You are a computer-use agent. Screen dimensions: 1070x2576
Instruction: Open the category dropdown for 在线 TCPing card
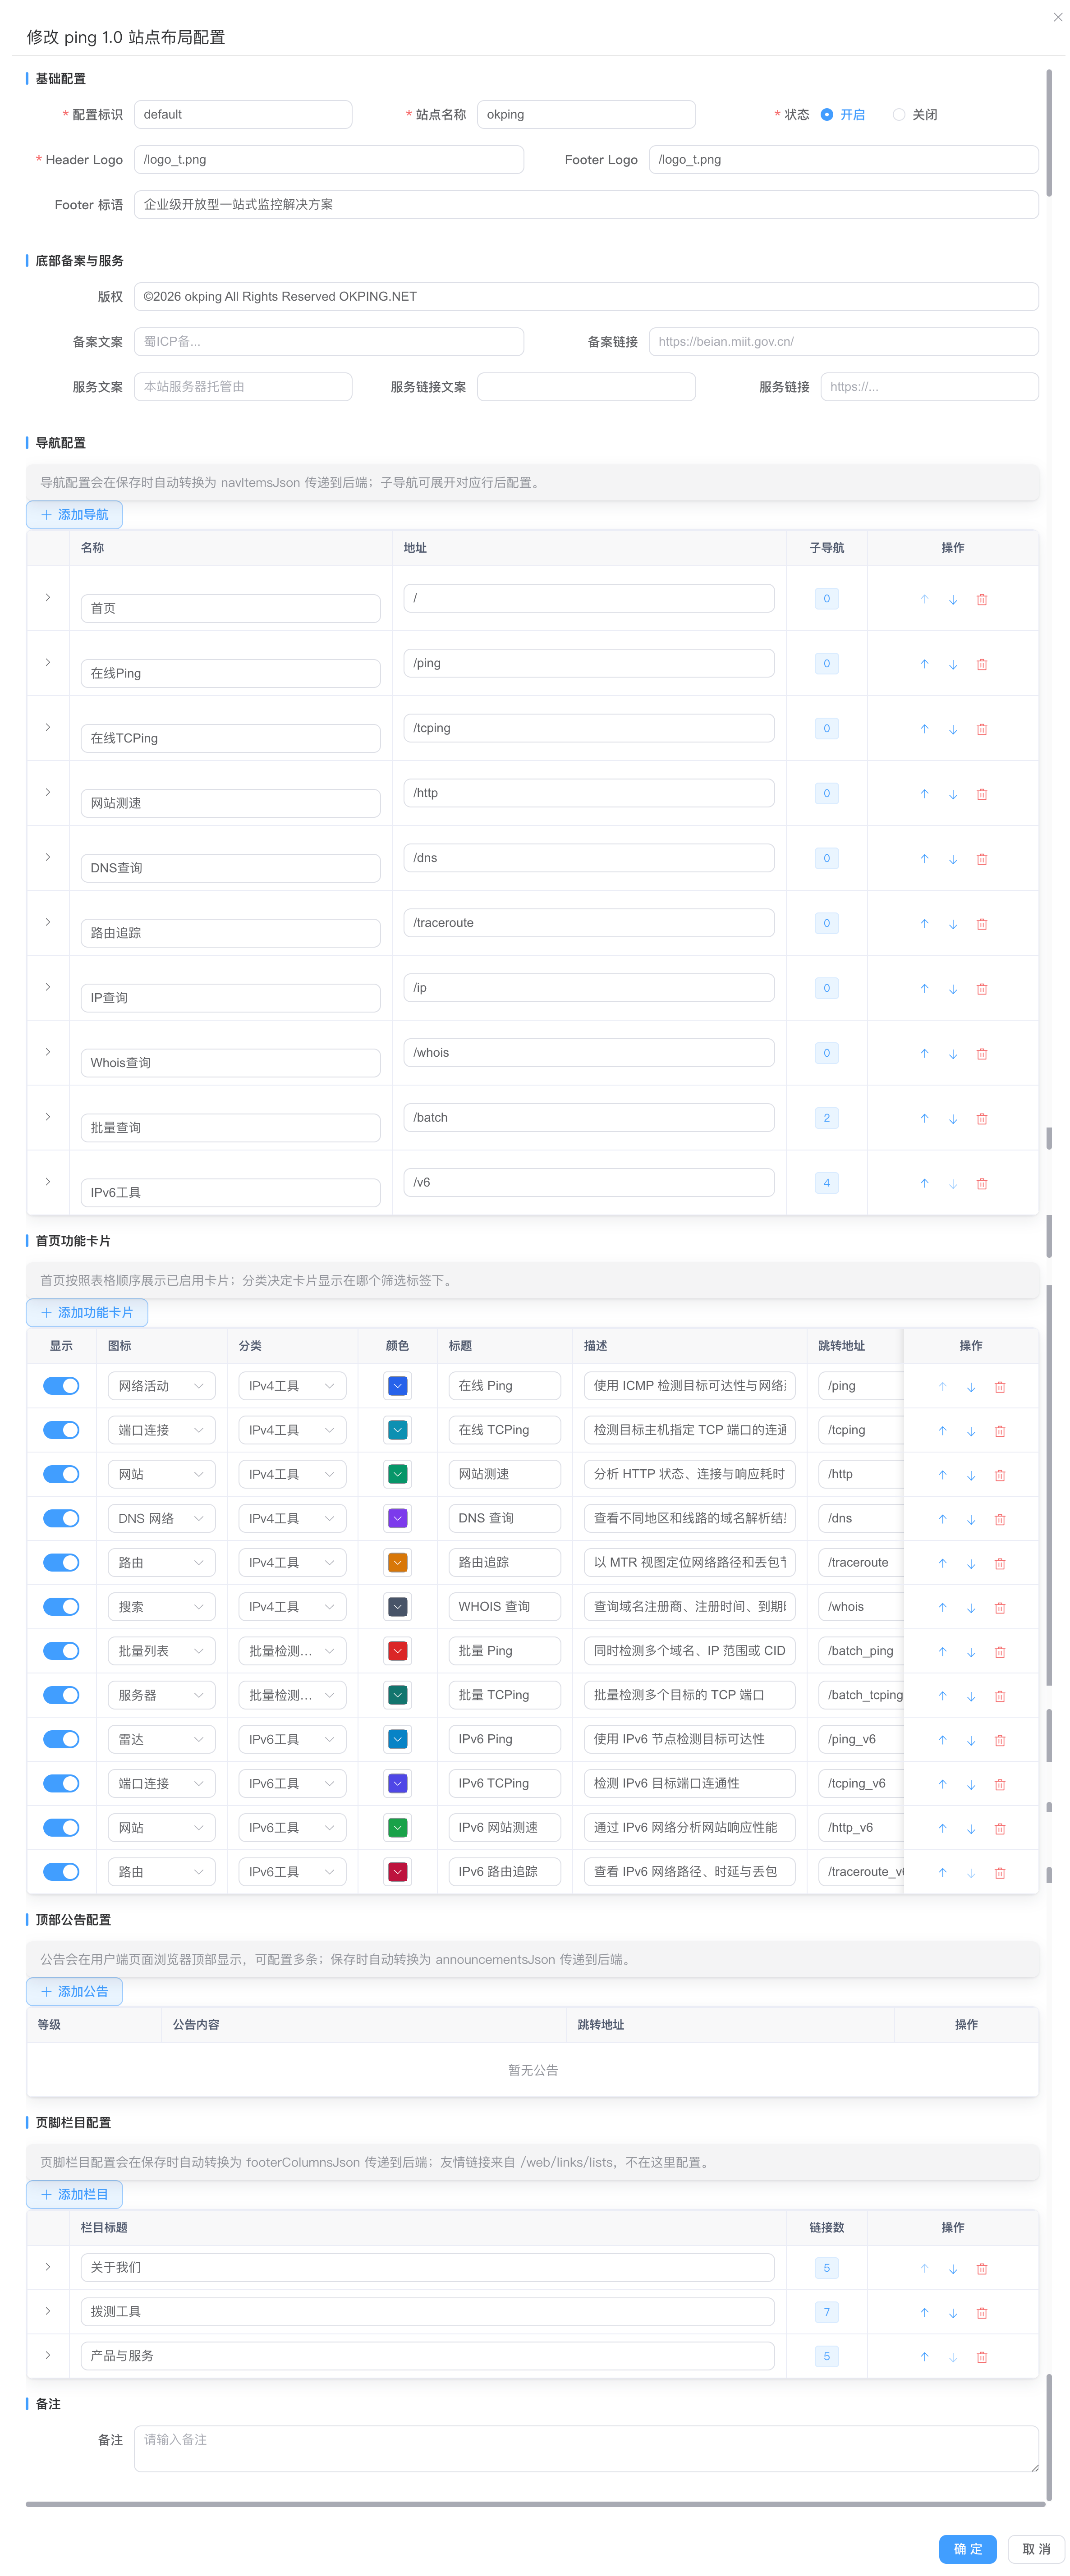292,1430
